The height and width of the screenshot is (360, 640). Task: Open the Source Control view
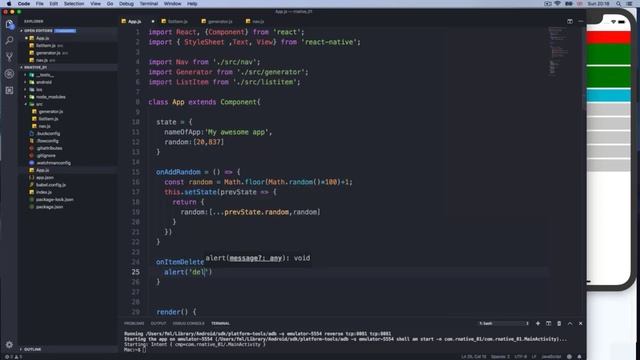(x=9, y=57)
